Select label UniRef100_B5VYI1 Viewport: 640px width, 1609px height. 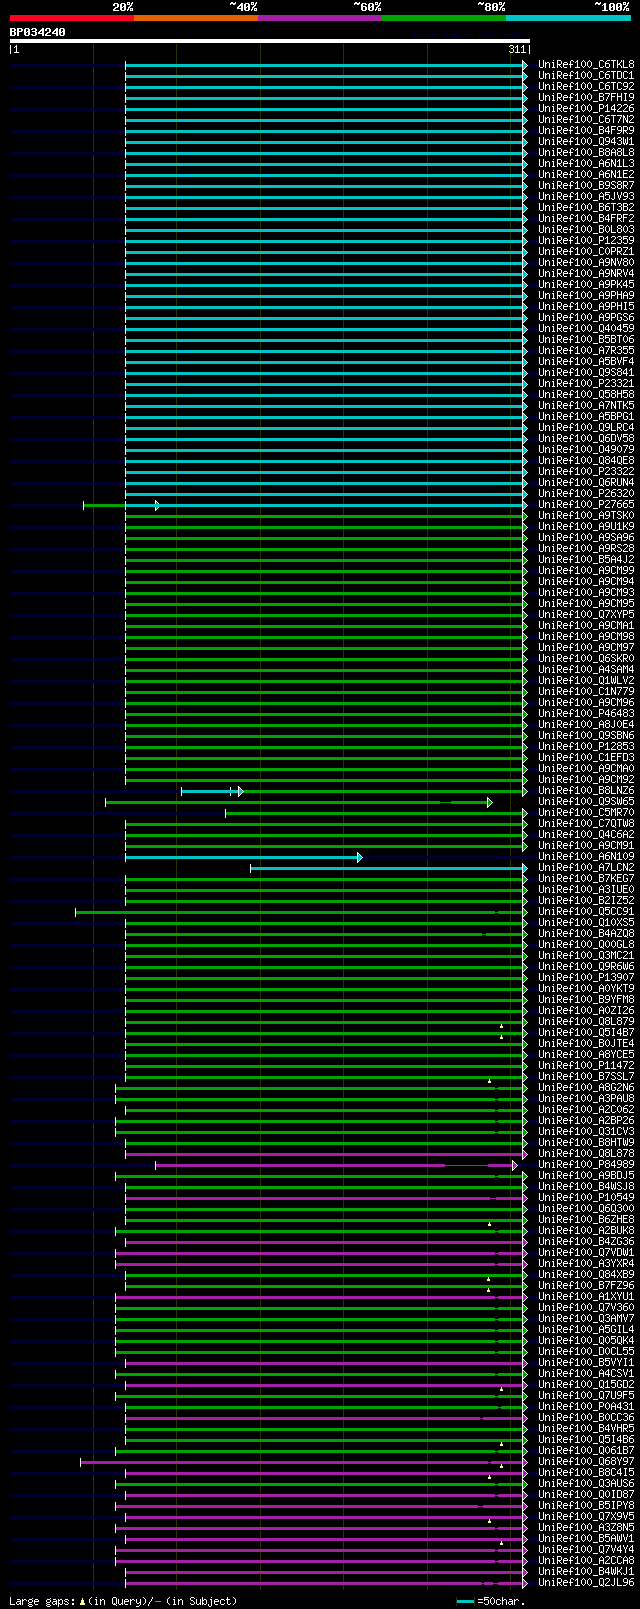(x=586, y=1362)
